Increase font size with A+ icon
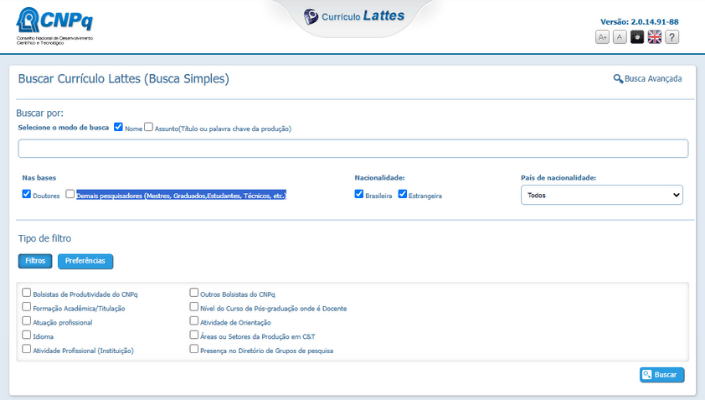The width and height of the screenshot is (705, 400). (x=602, y=37)
